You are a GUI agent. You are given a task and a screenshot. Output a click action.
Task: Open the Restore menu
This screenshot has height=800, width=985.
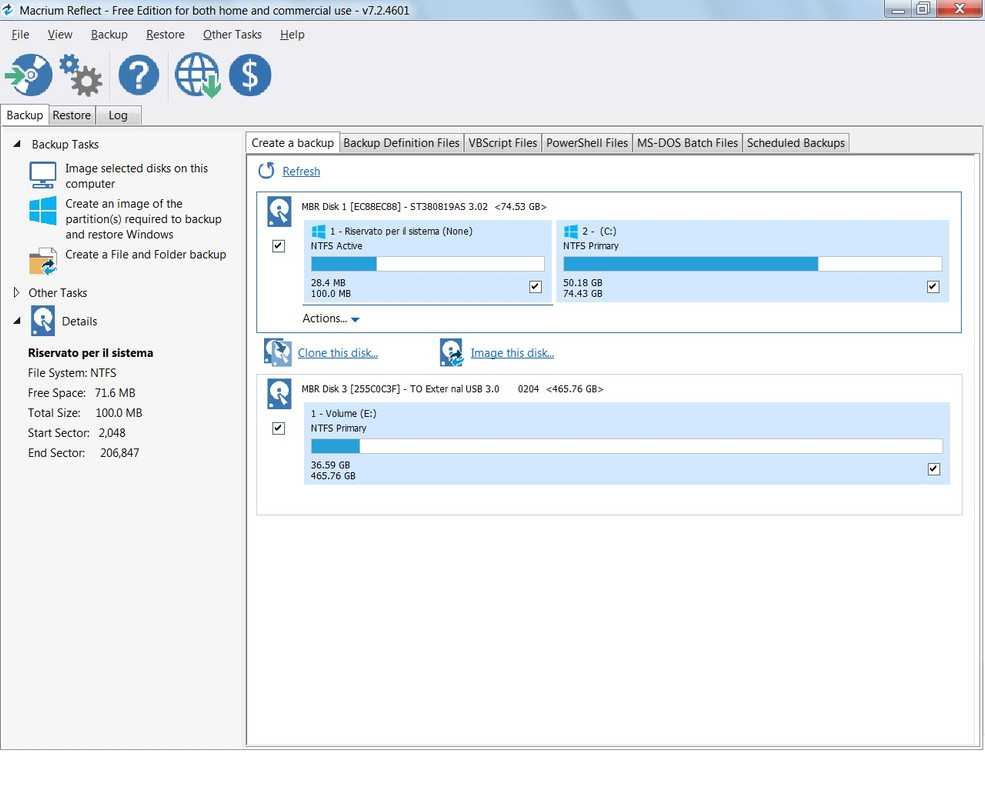pyautogui.click(x=165, y=35)
